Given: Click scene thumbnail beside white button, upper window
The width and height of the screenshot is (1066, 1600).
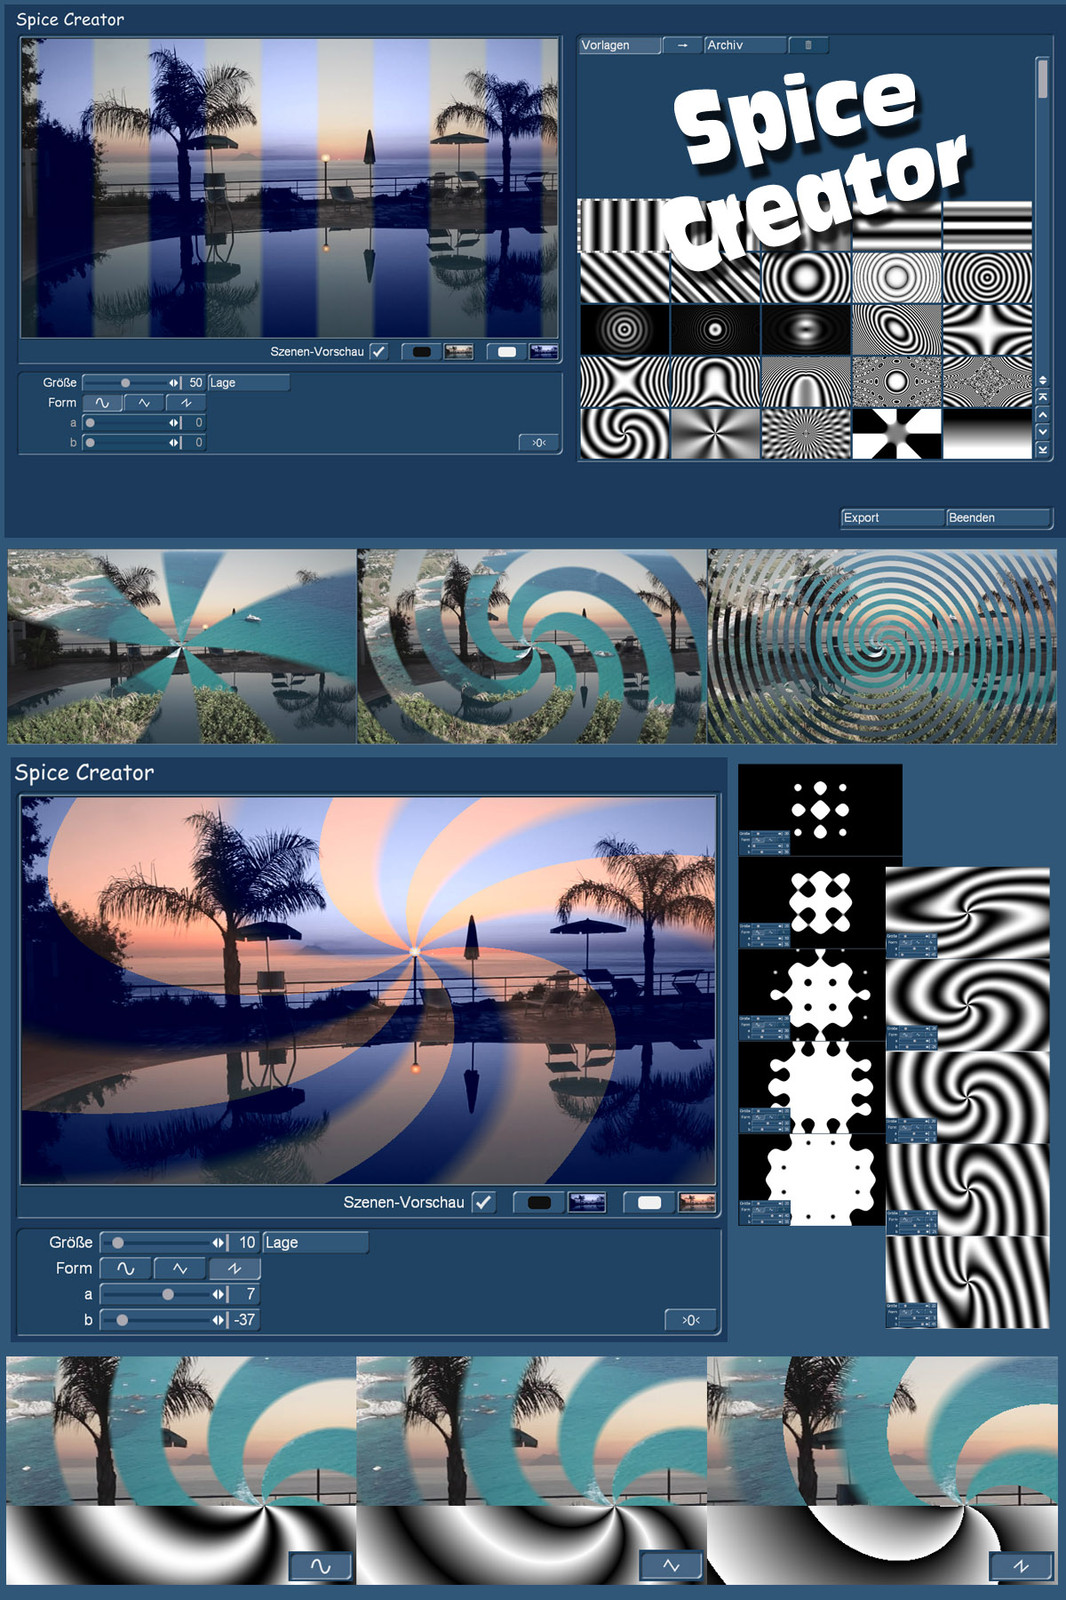Looking at the screenshot, I should (x=544, y=352).
